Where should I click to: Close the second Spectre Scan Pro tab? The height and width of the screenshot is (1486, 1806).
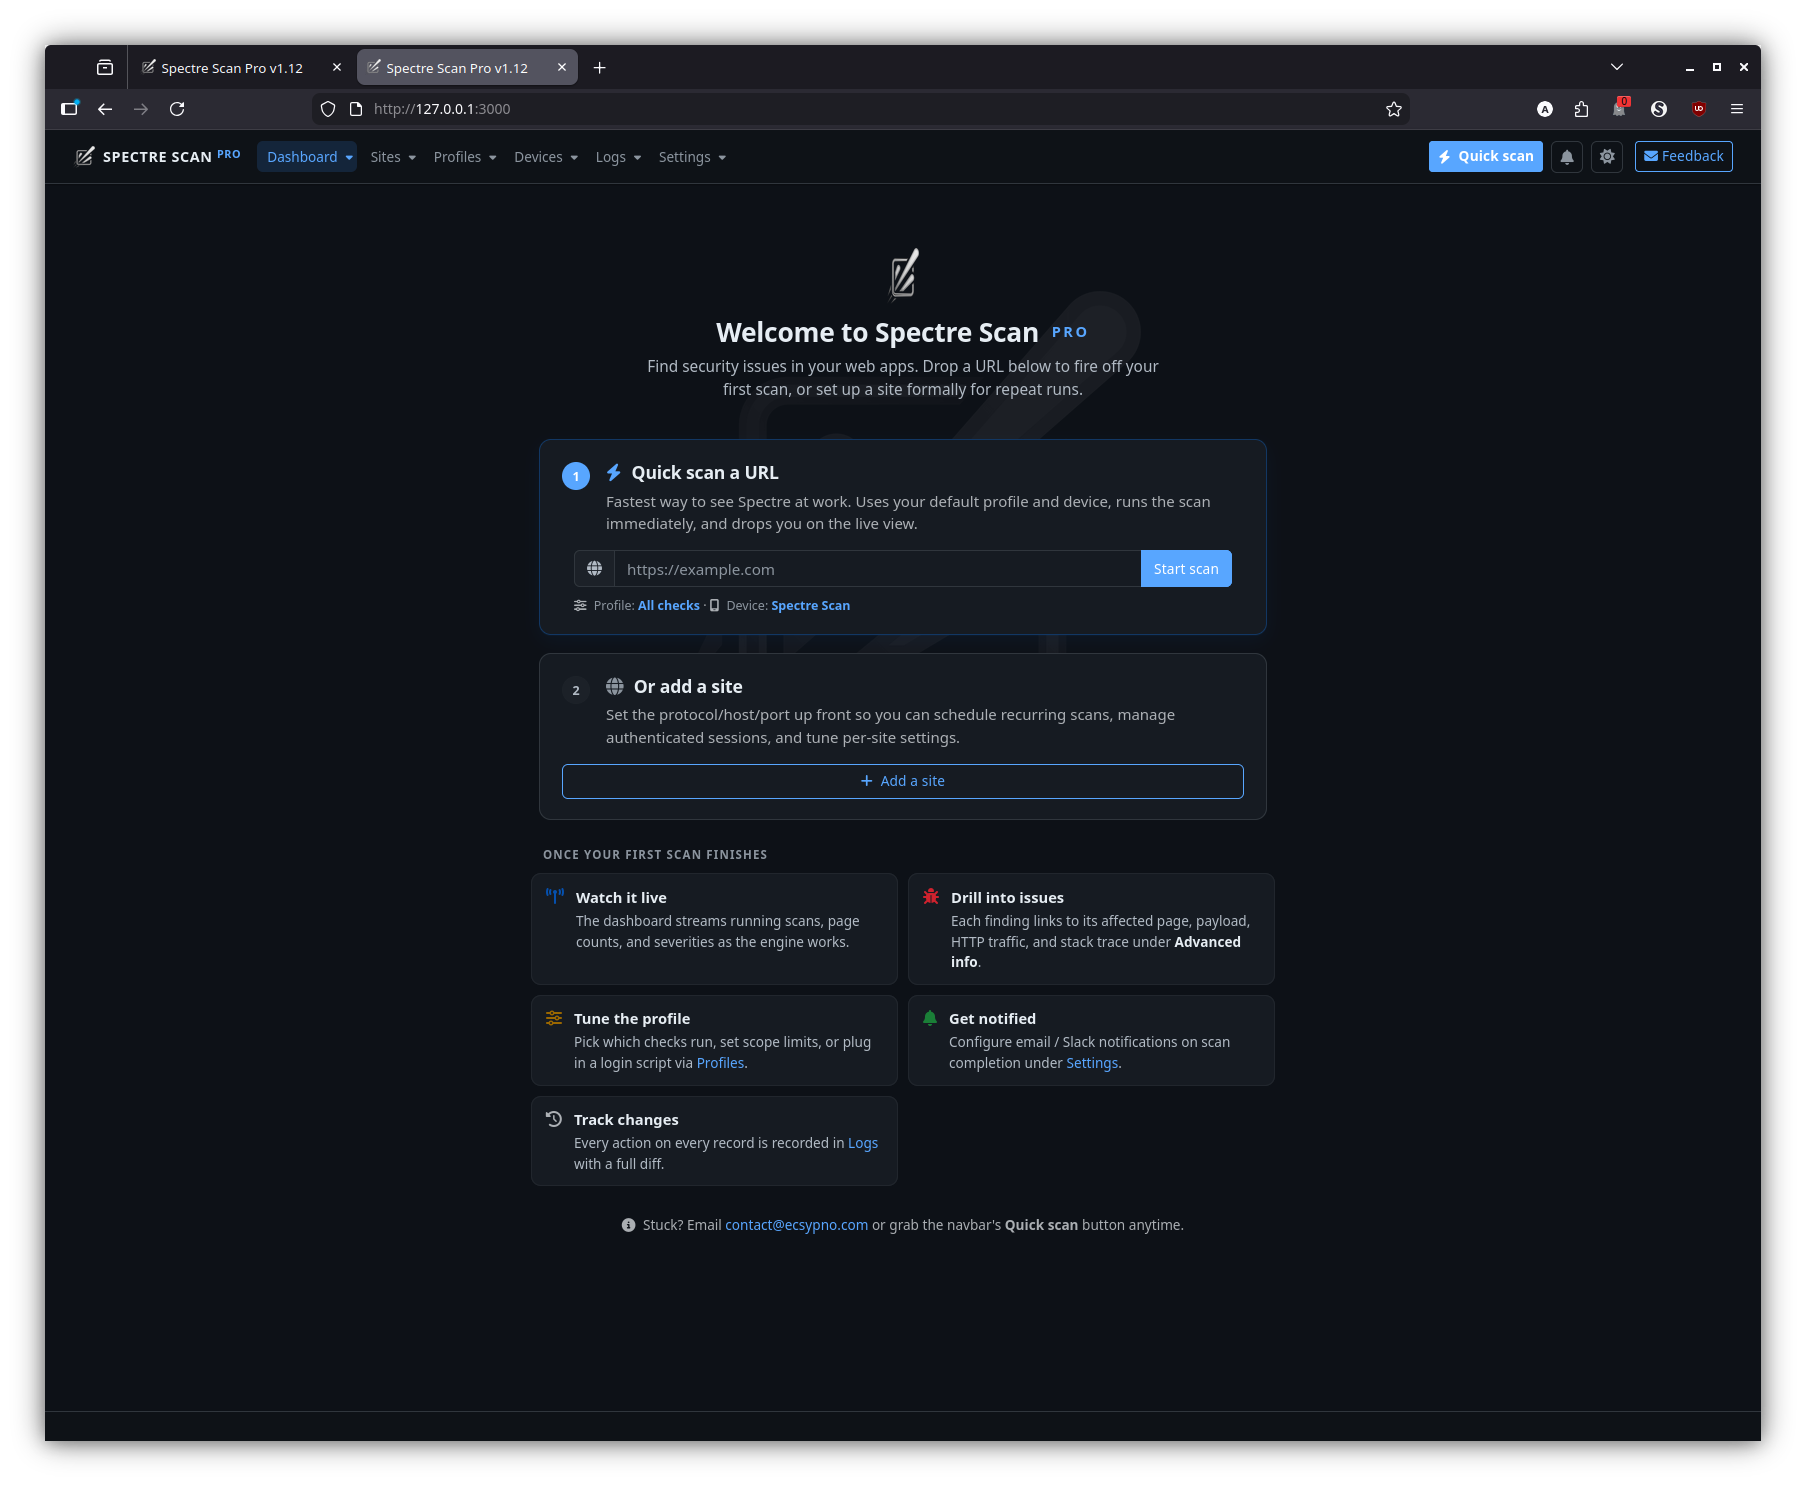coord(562,68)
